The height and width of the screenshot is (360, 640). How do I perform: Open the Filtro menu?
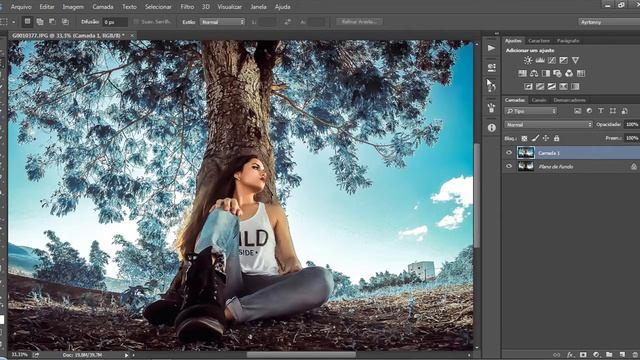pyautogui.click(x=187, y=7)
